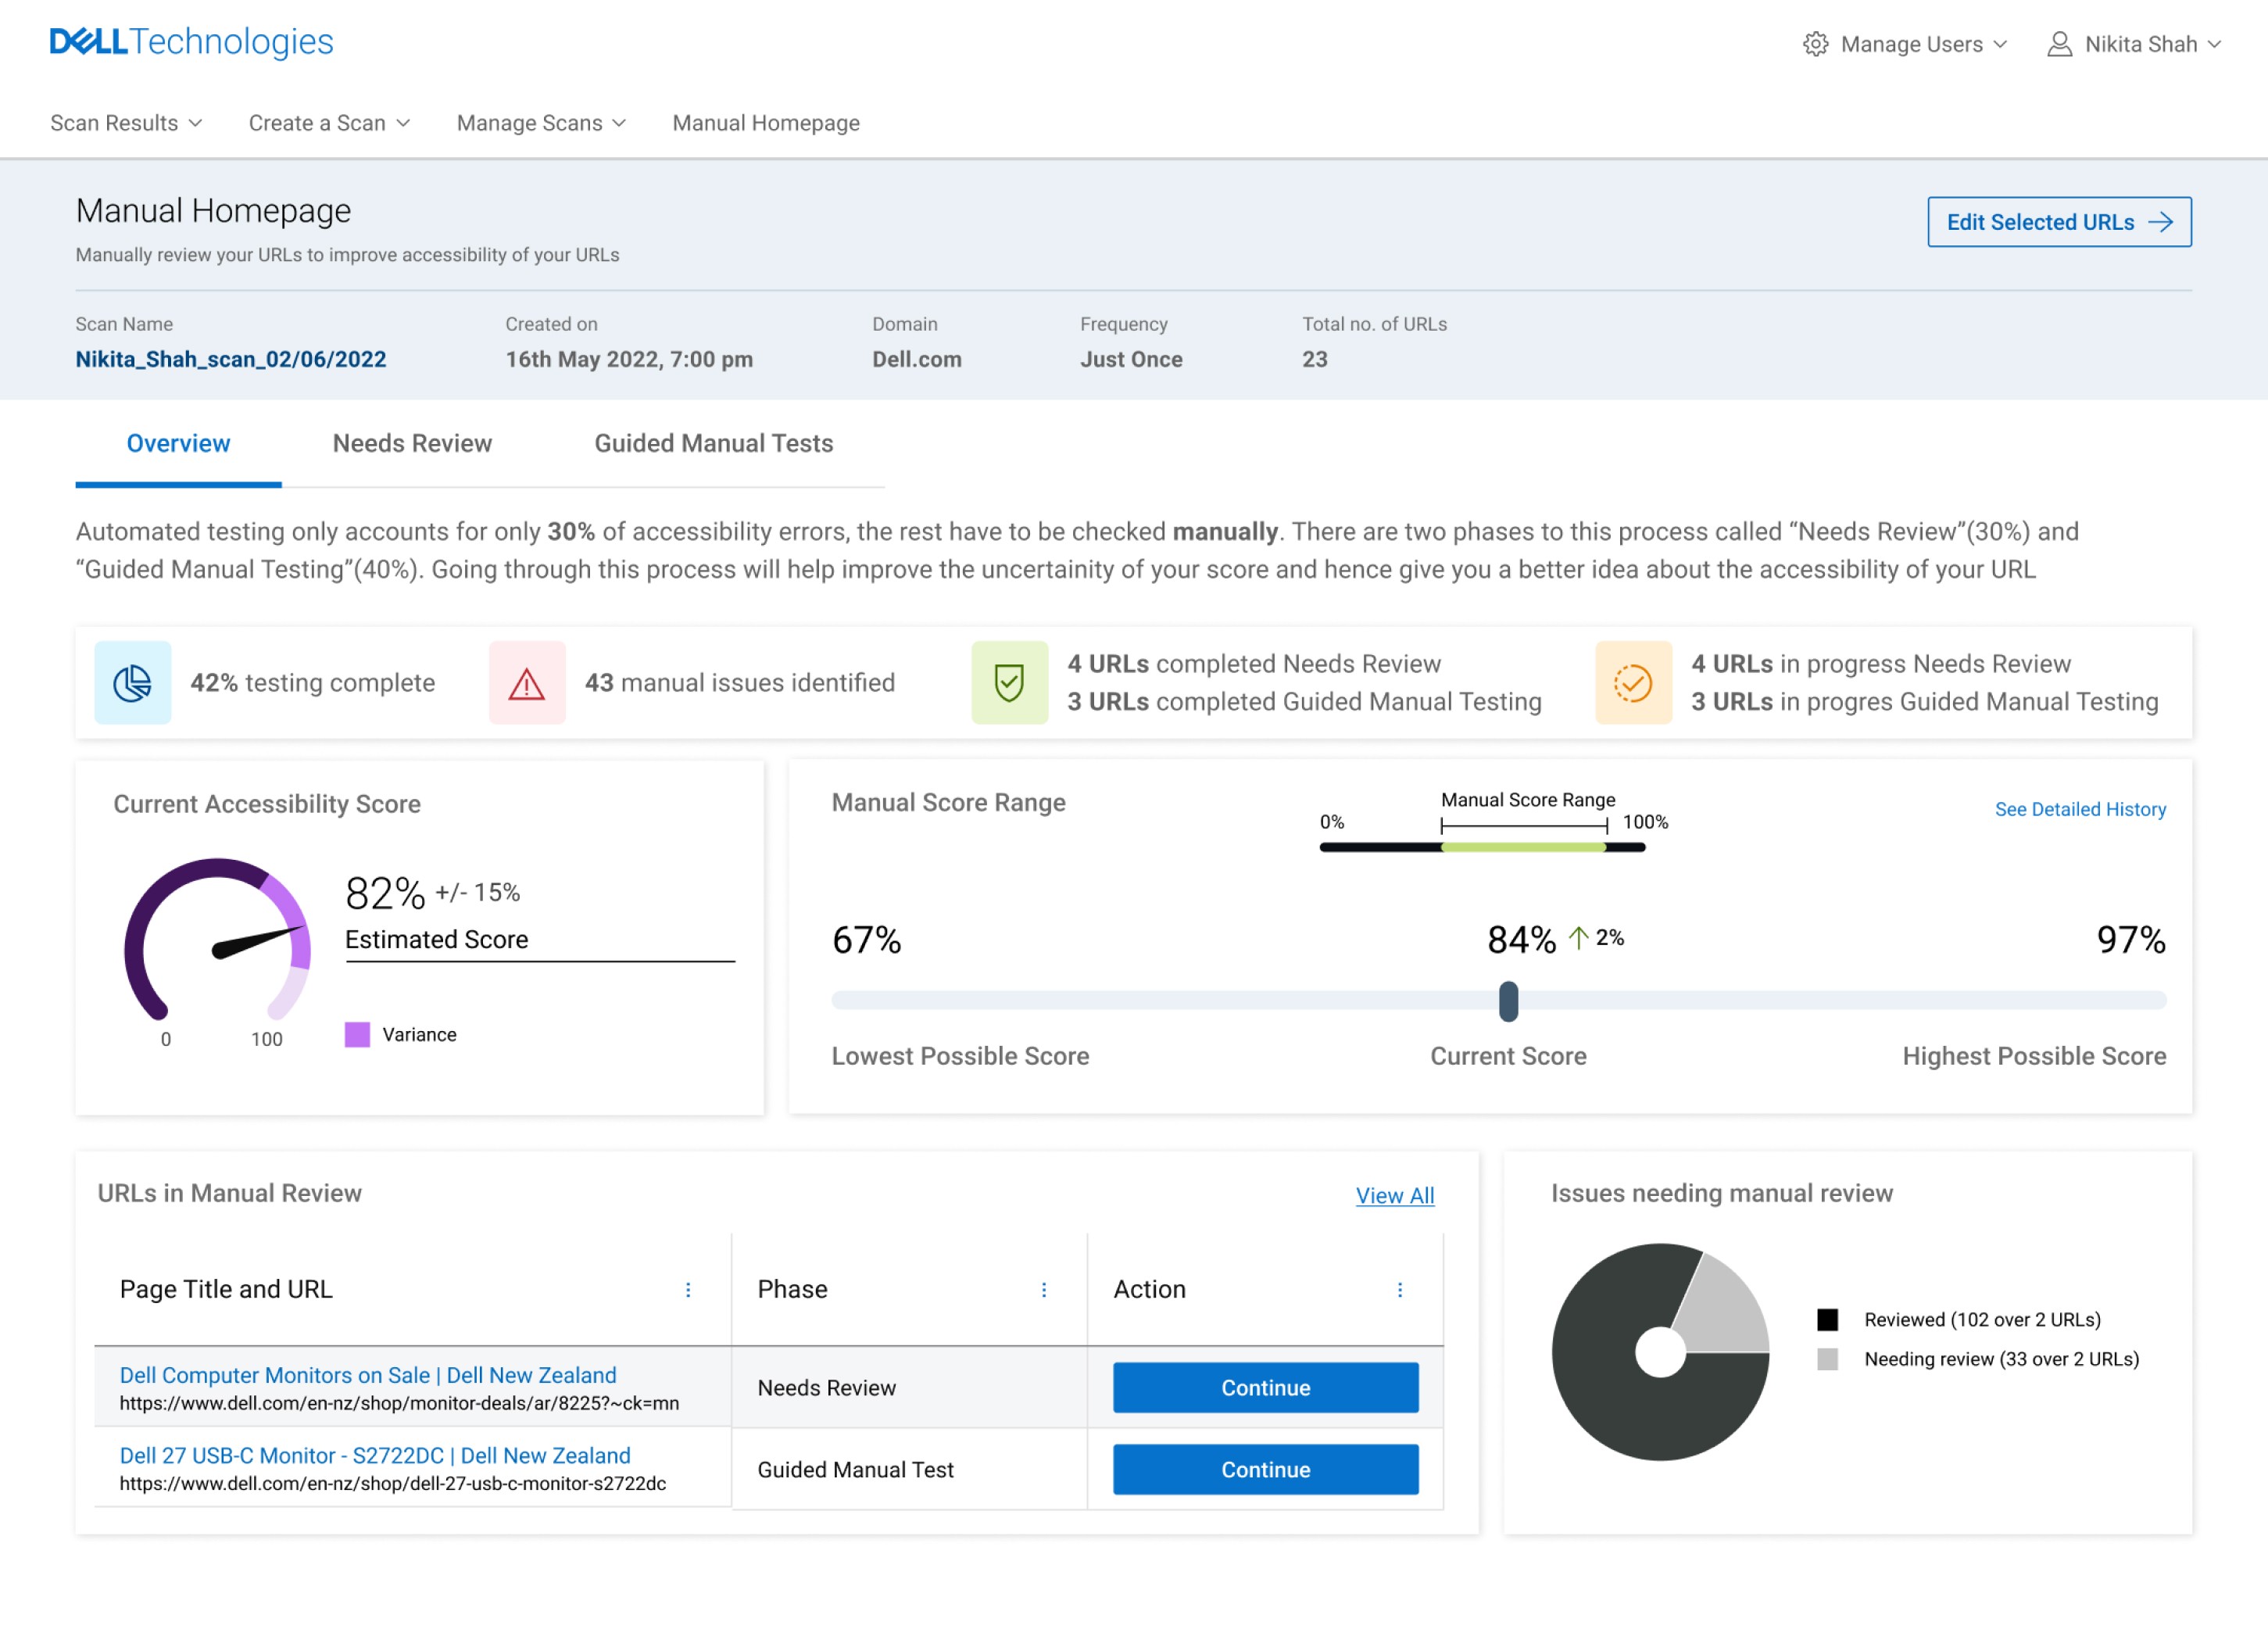Expand the Create a Scan dropdown
Image resolution: width=2268 pixels, height=1640 pixels.
point(329,123)
